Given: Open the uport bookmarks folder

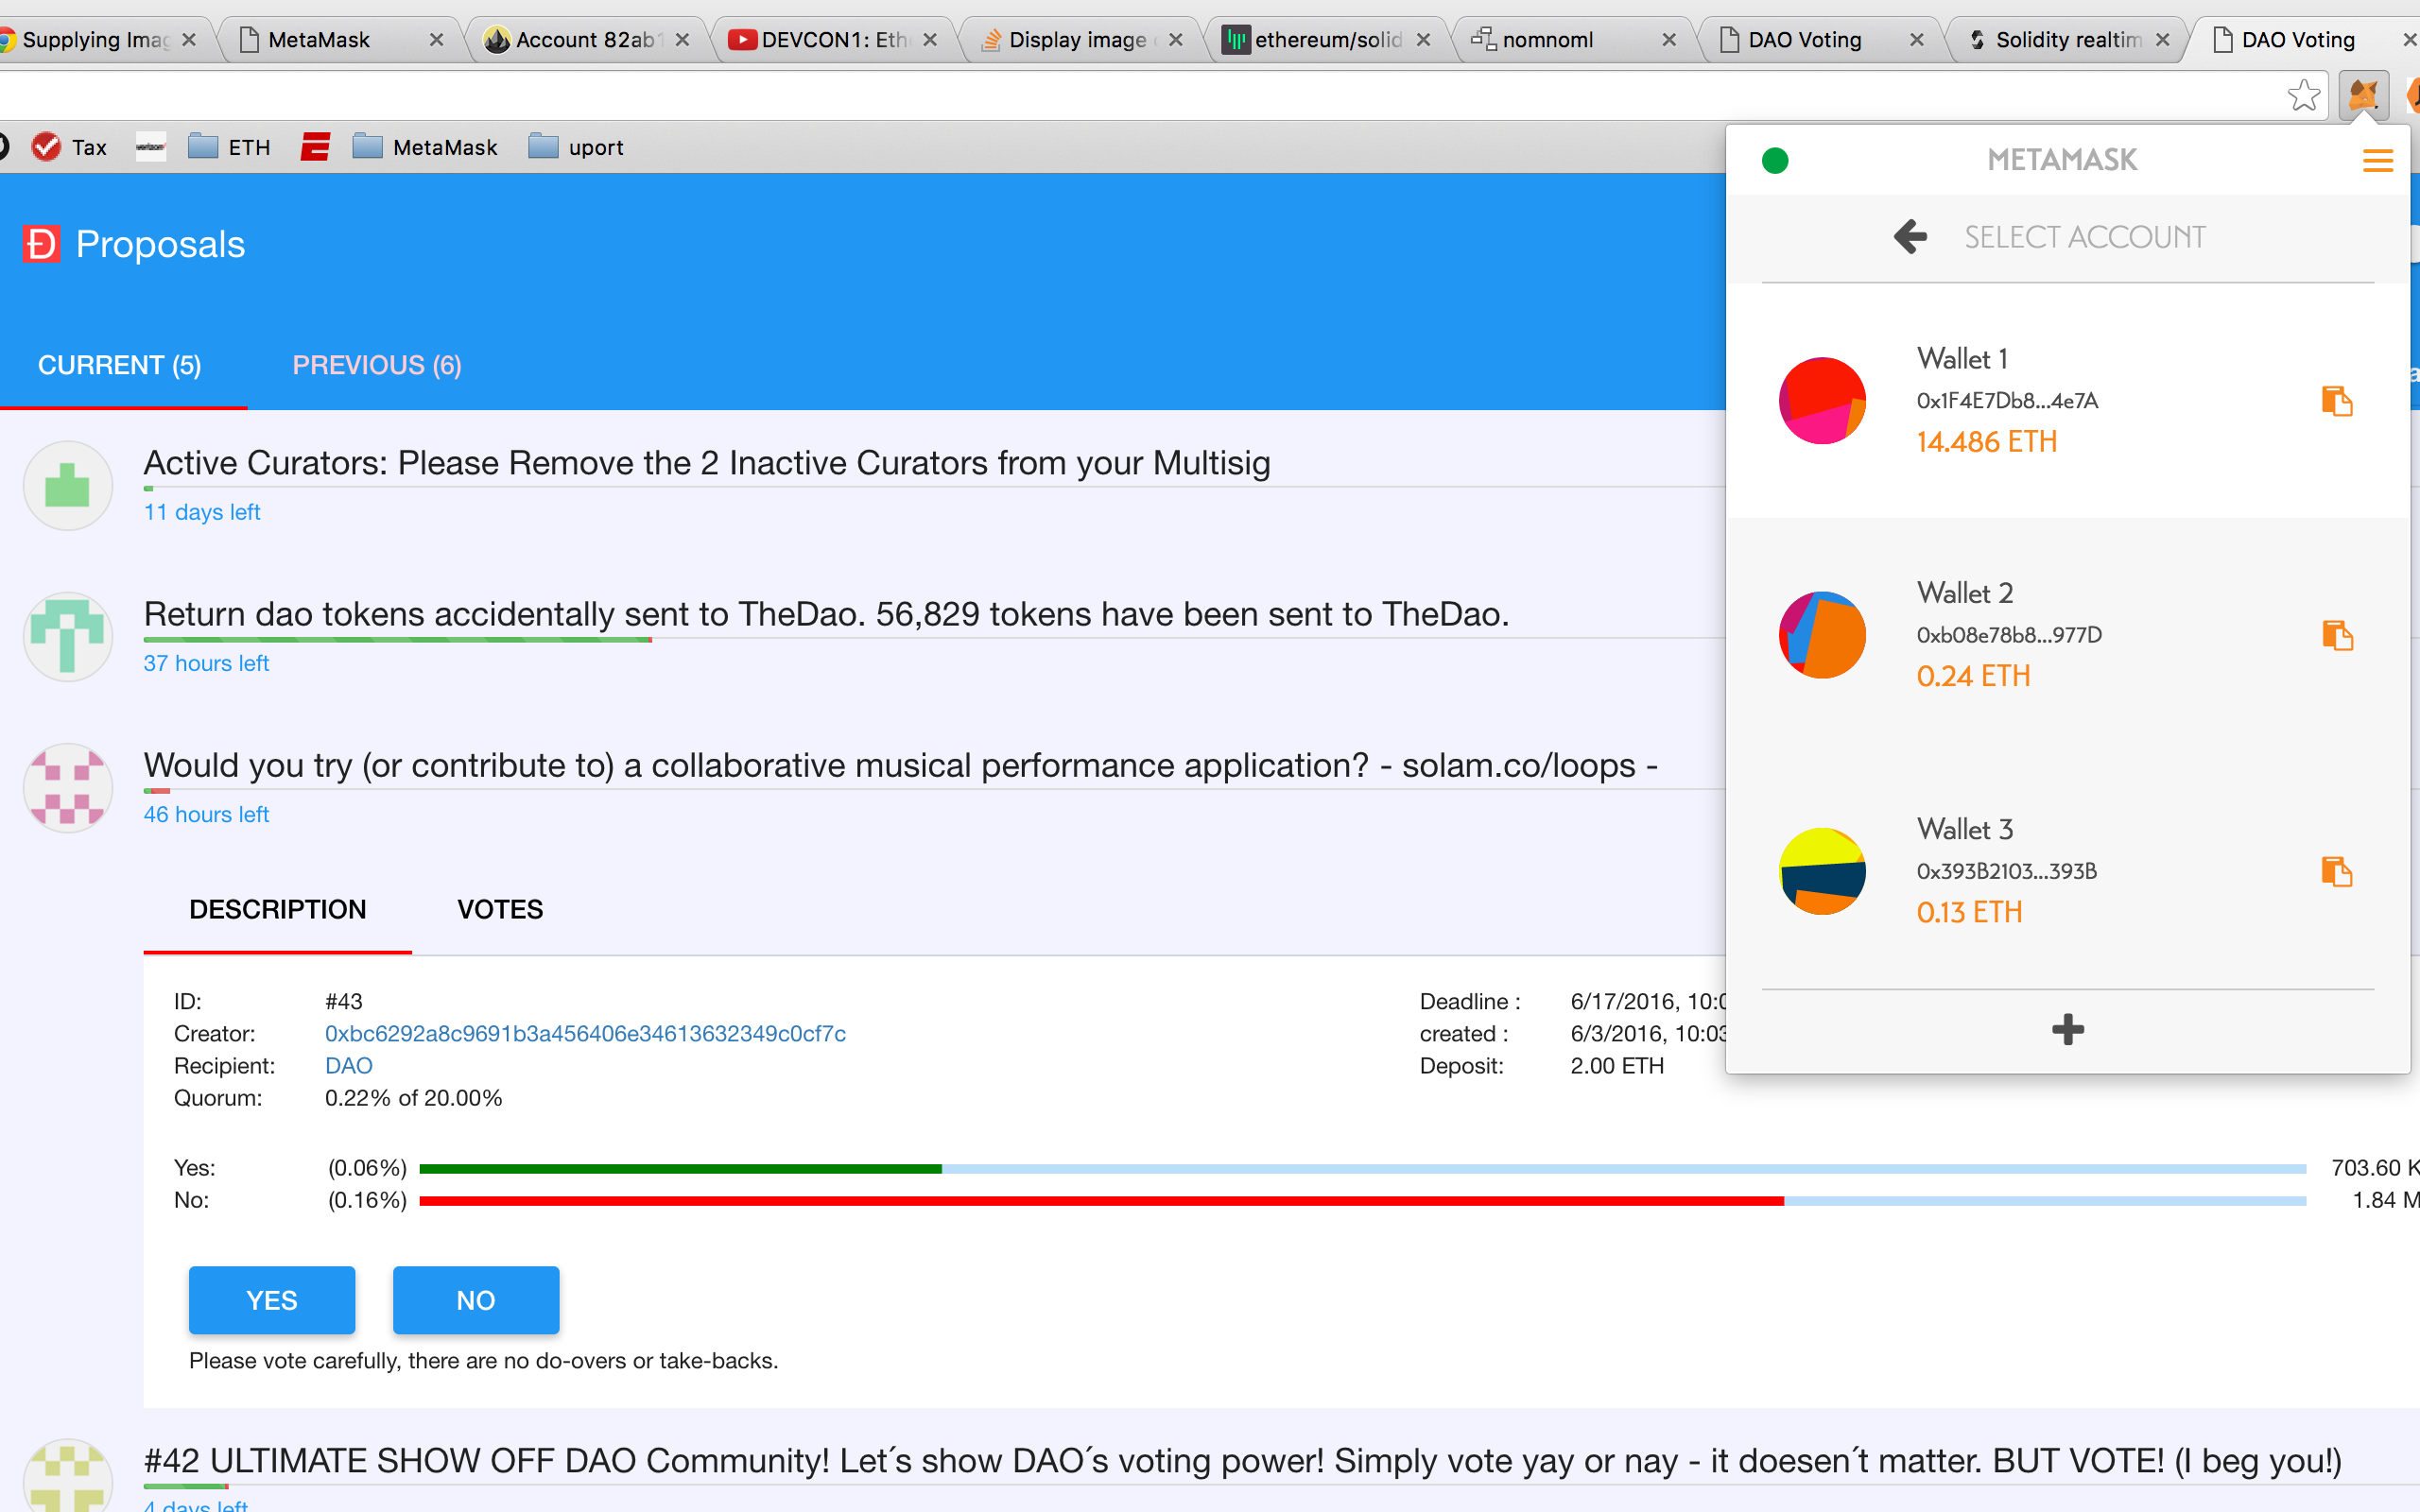Looking at the screenshot, I should click(576, 147).
